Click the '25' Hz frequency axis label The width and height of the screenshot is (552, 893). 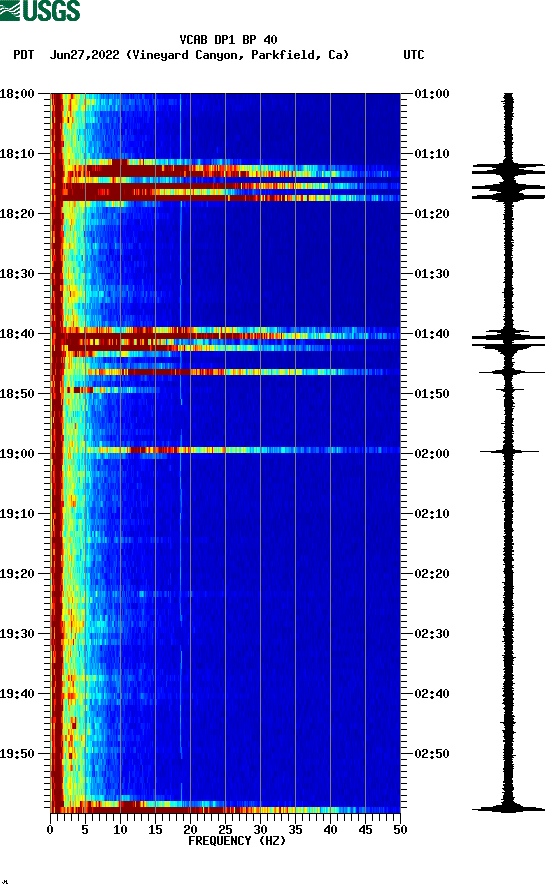[225, 830]
